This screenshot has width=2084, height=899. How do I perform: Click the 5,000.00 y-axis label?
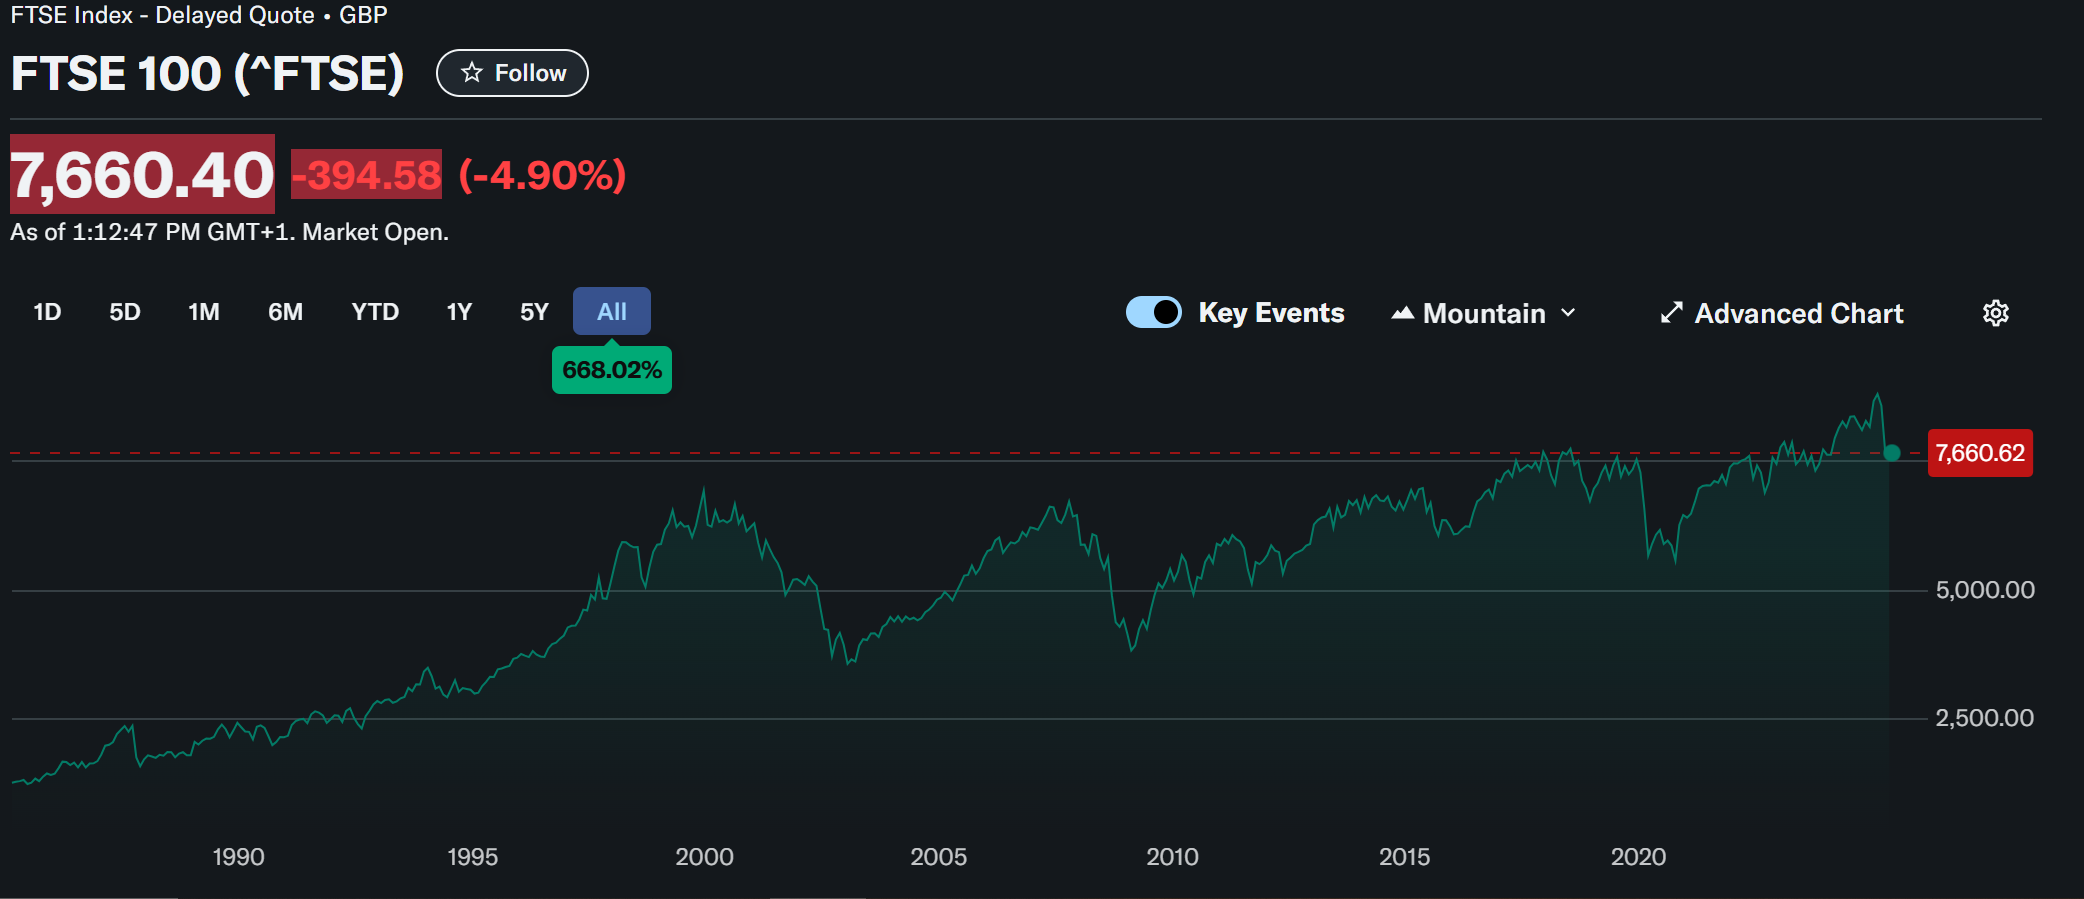point(1985,590)
